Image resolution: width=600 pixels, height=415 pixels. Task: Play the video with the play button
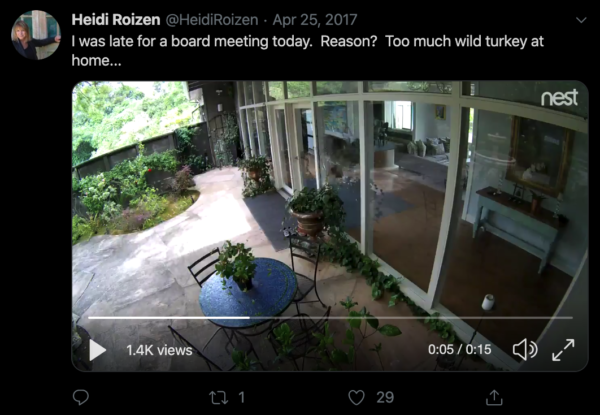[97, 350]
